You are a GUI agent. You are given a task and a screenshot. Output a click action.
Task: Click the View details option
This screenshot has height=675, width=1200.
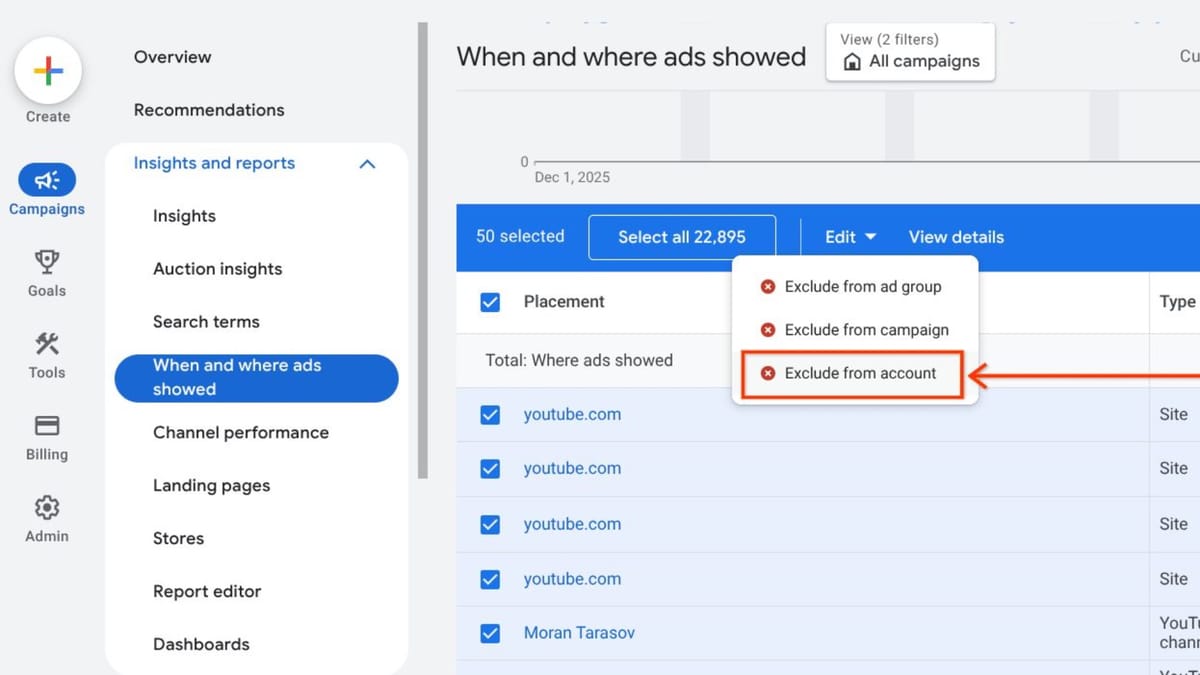click(x=955, y=237)
